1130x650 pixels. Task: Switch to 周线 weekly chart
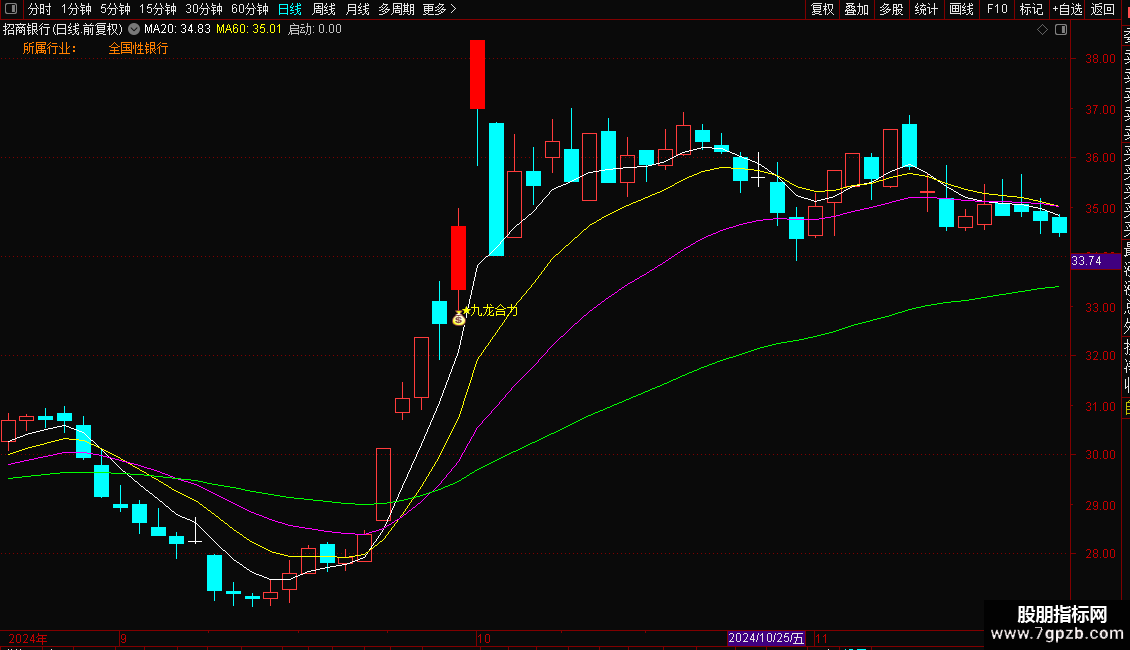324,9
